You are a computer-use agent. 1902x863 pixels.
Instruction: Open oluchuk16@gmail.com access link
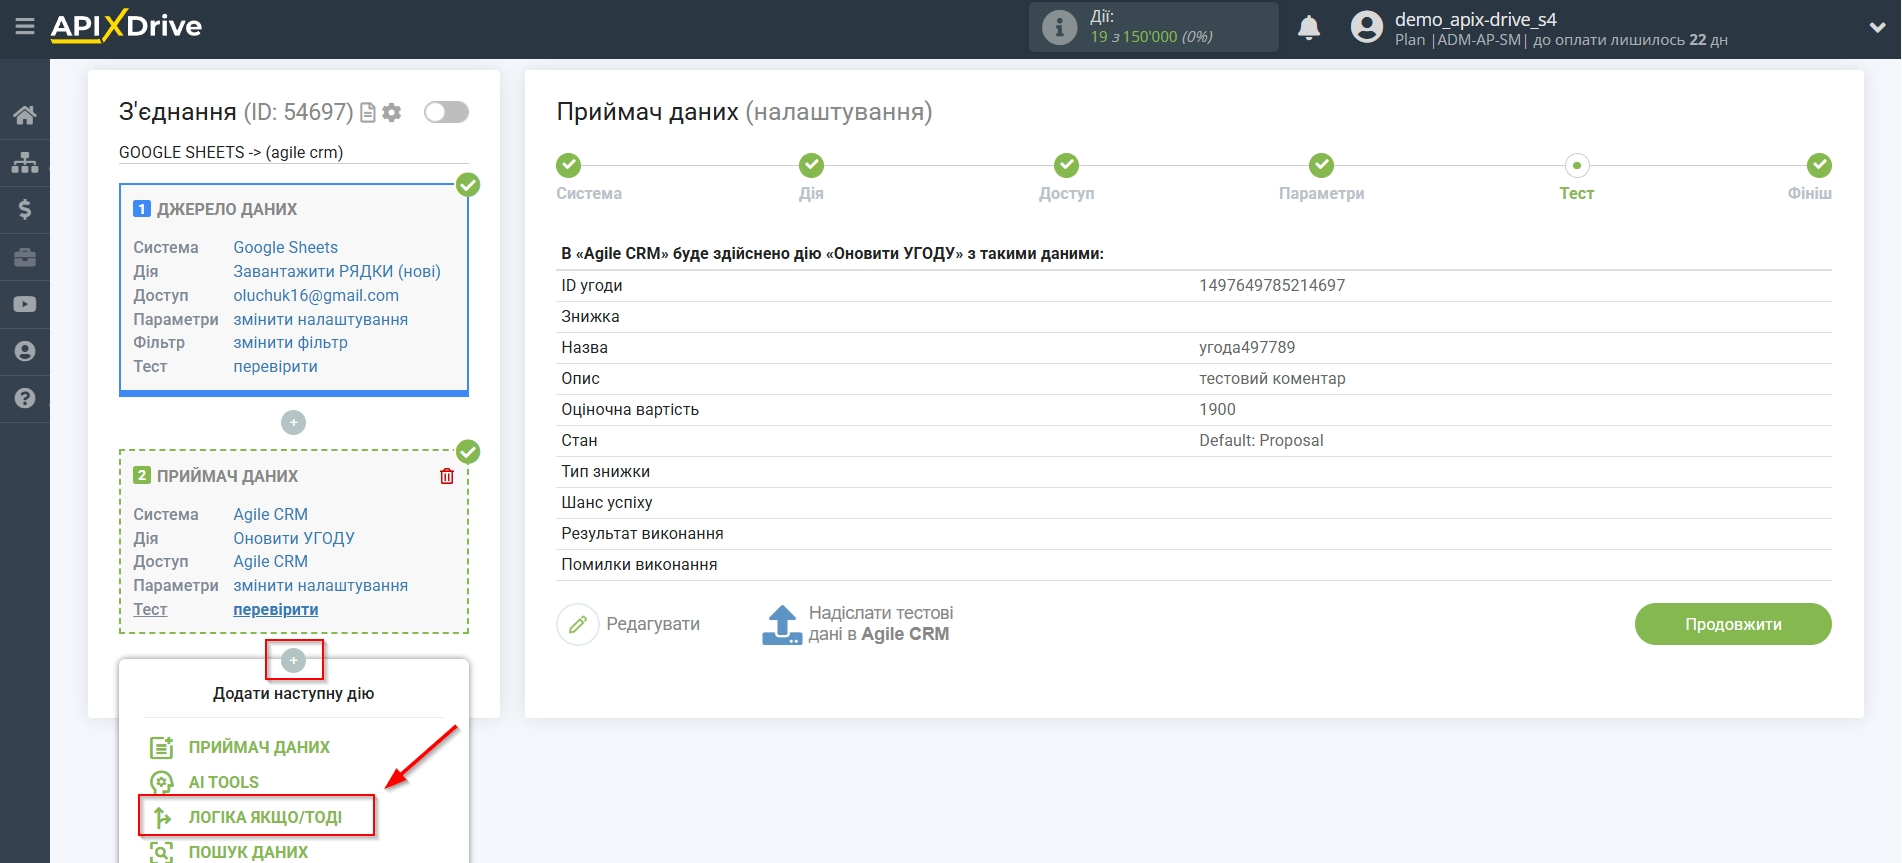316,295
